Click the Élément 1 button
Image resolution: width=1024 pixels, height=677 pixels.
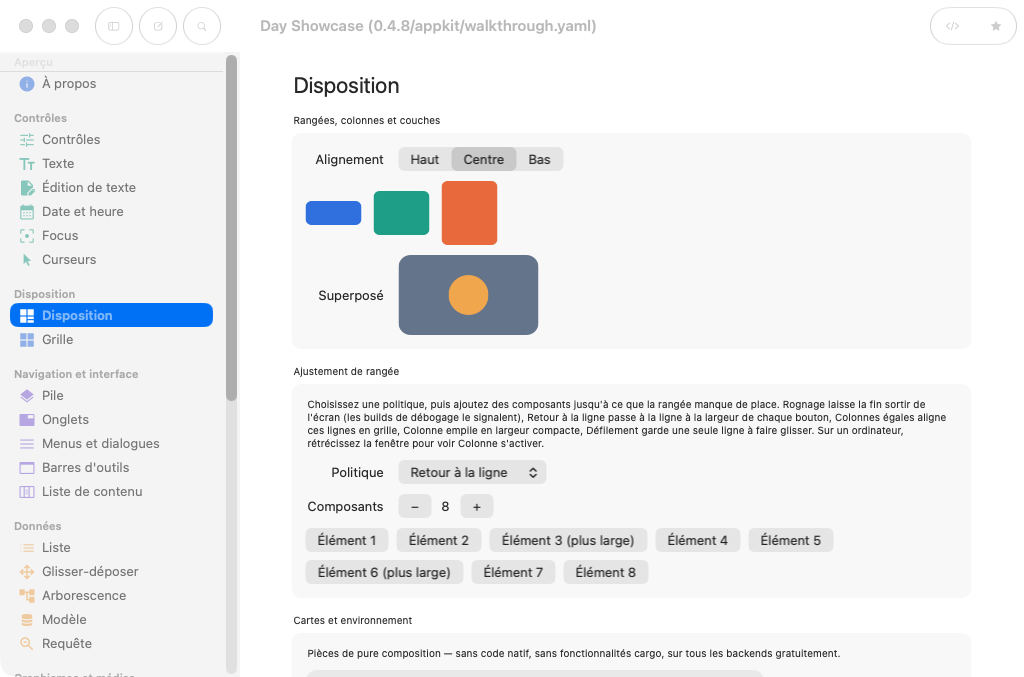click(347, 541)
